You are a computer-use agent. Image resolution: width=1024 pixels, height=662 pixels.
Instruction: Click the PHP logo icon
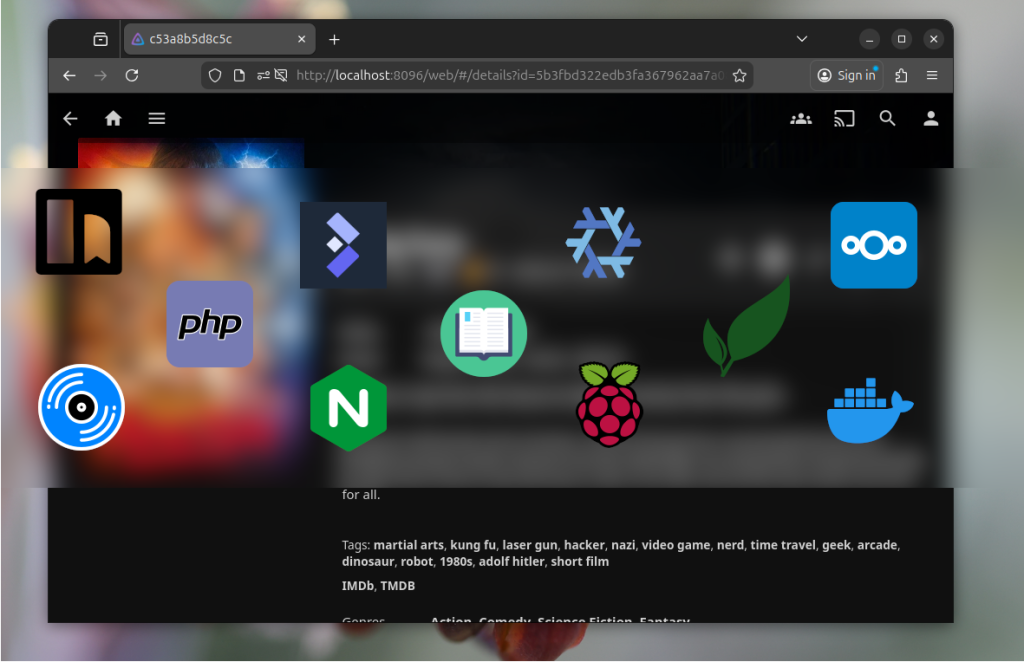click(209, 324)
